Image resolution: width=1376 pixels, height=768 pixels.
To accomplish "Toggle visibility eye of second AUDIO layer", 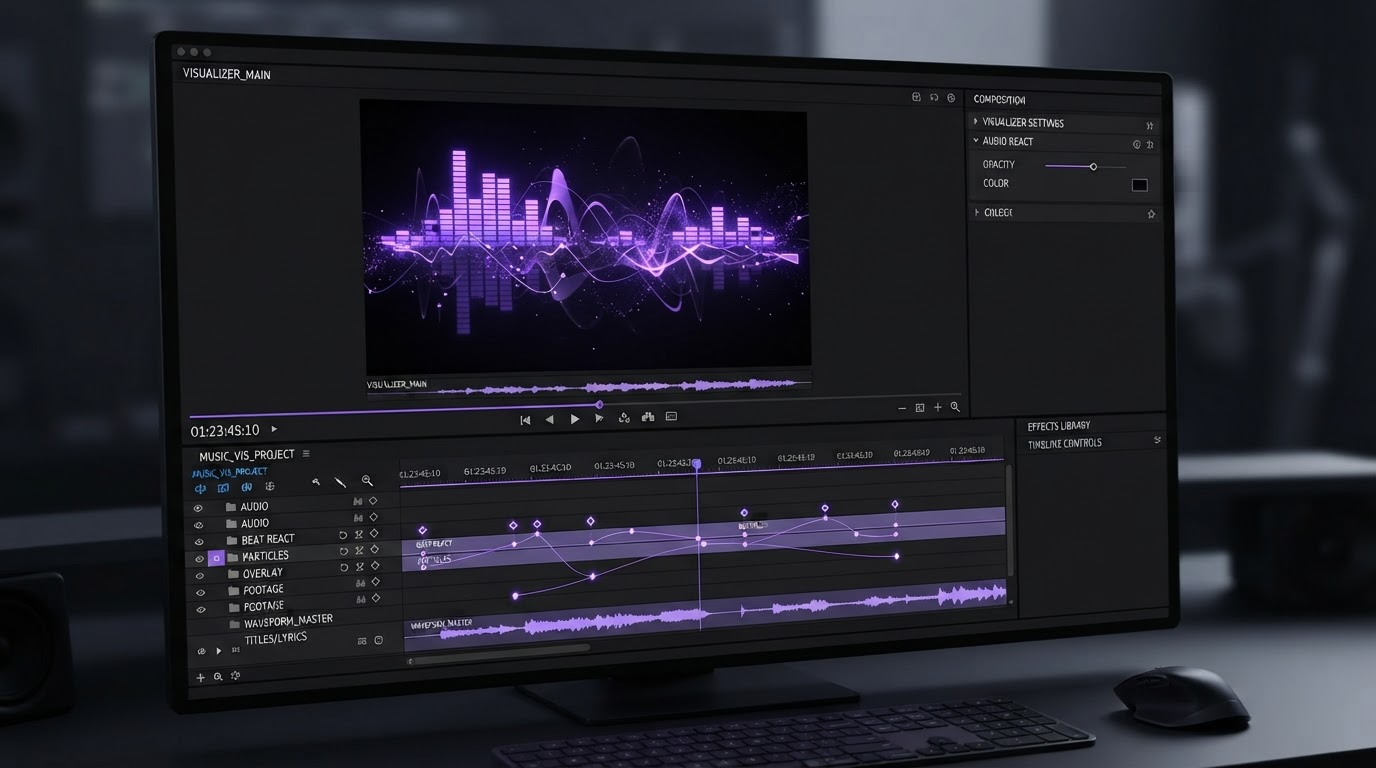I will pyautogui.click(x=198, y=525).
